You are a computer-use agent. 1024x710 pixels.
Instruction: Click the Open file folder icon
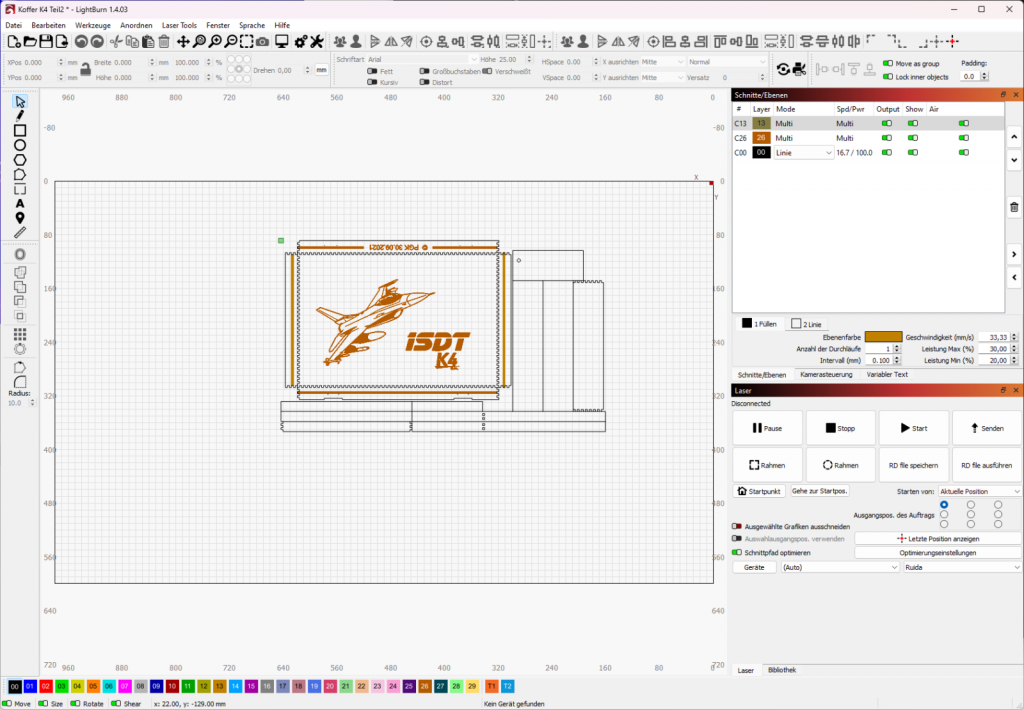tap(30, 42)
